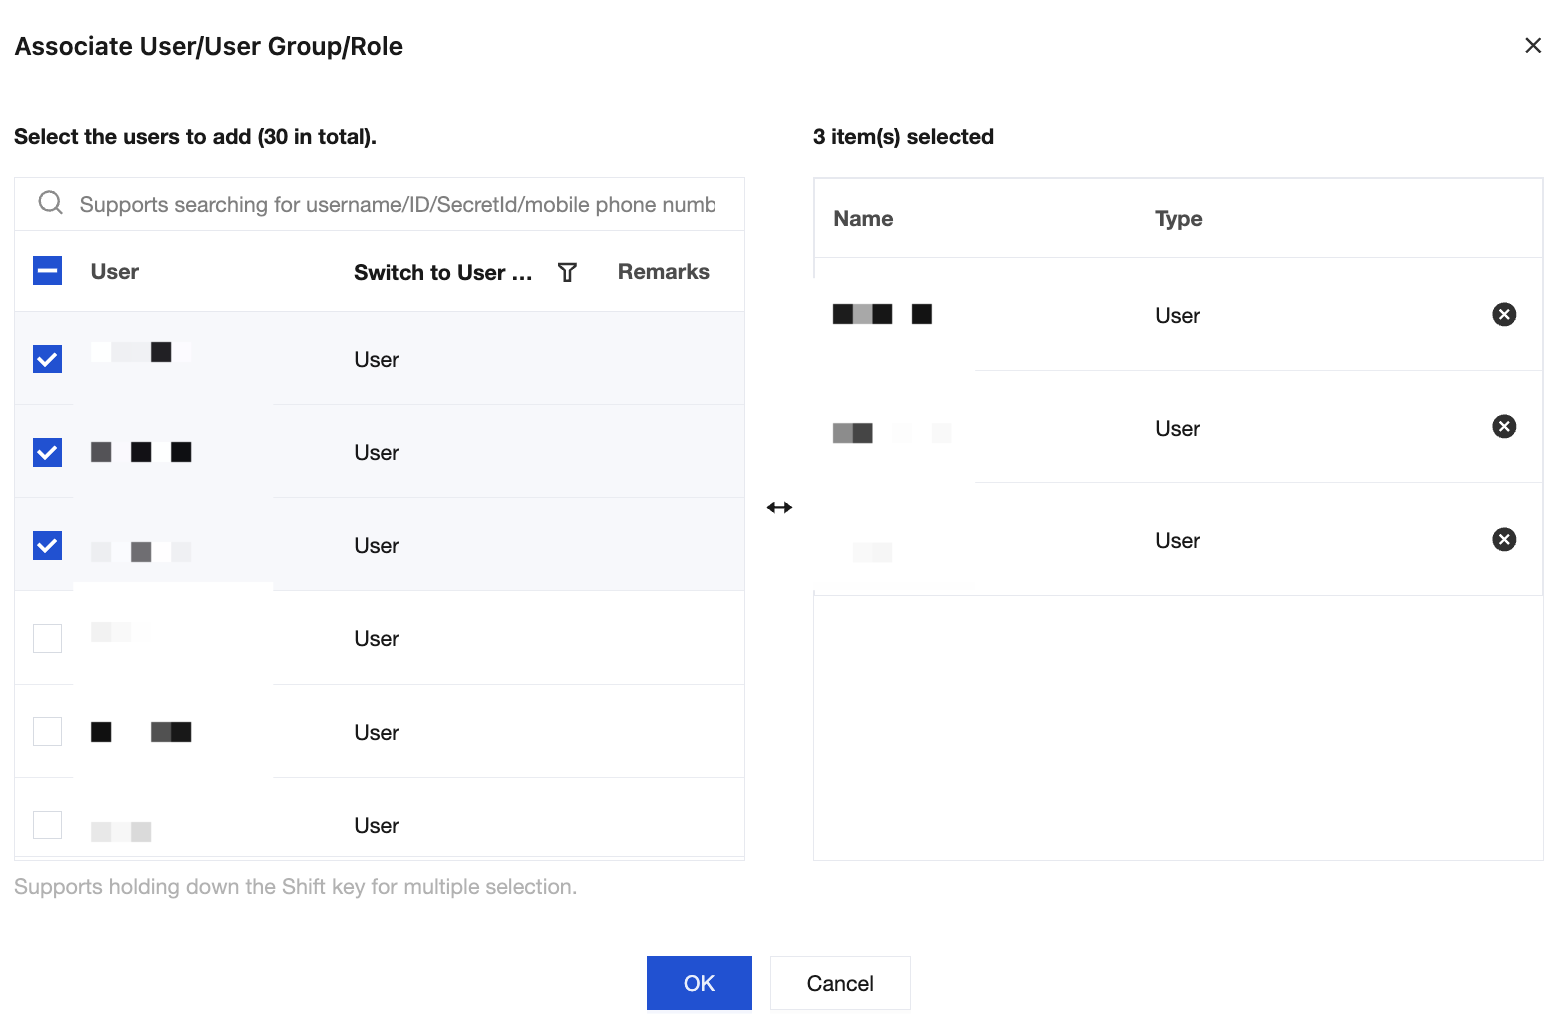
Task: Close the Associate User dialog
Action: tap(1532, 46)
